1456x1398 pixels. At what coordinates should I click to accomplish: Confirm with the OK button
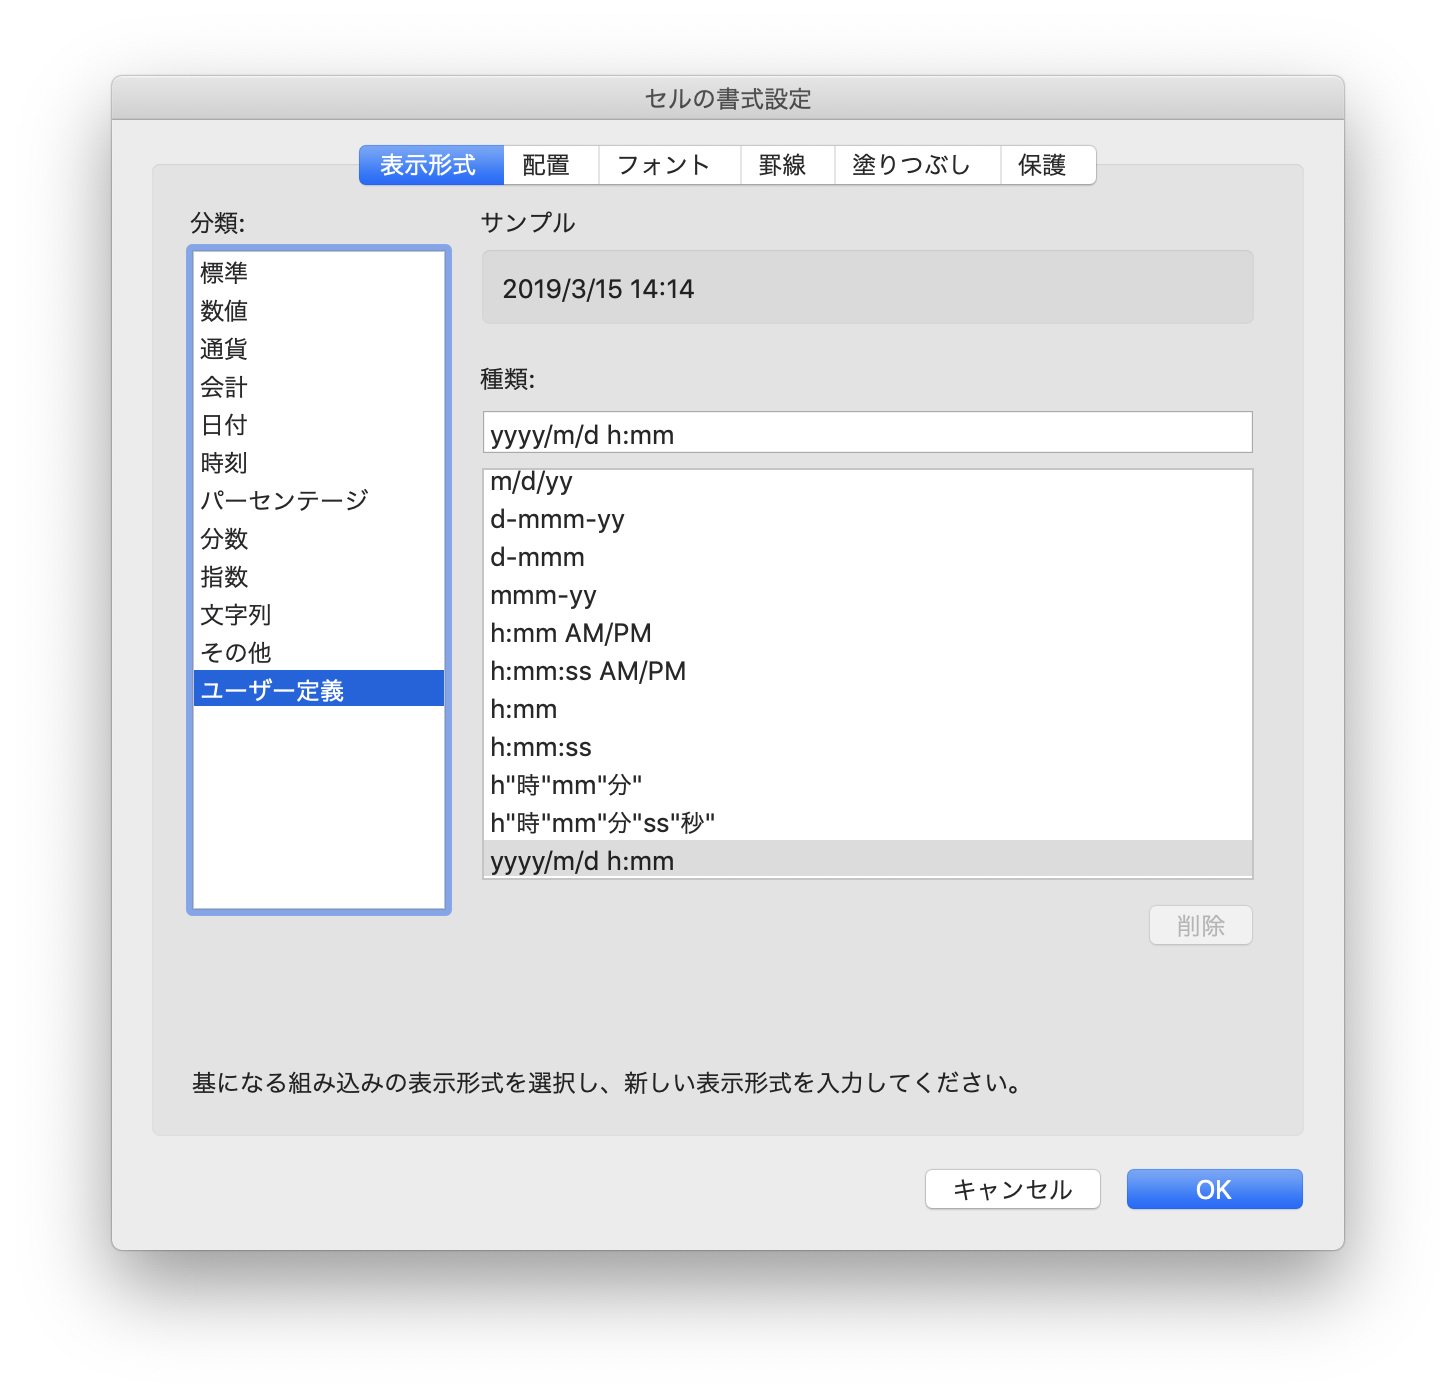(1215, 1189)
